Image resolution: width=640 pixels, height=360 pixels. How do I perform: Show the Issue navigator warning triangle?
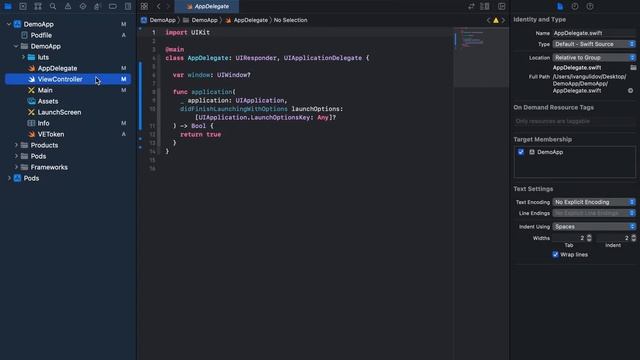click(68, 7)
